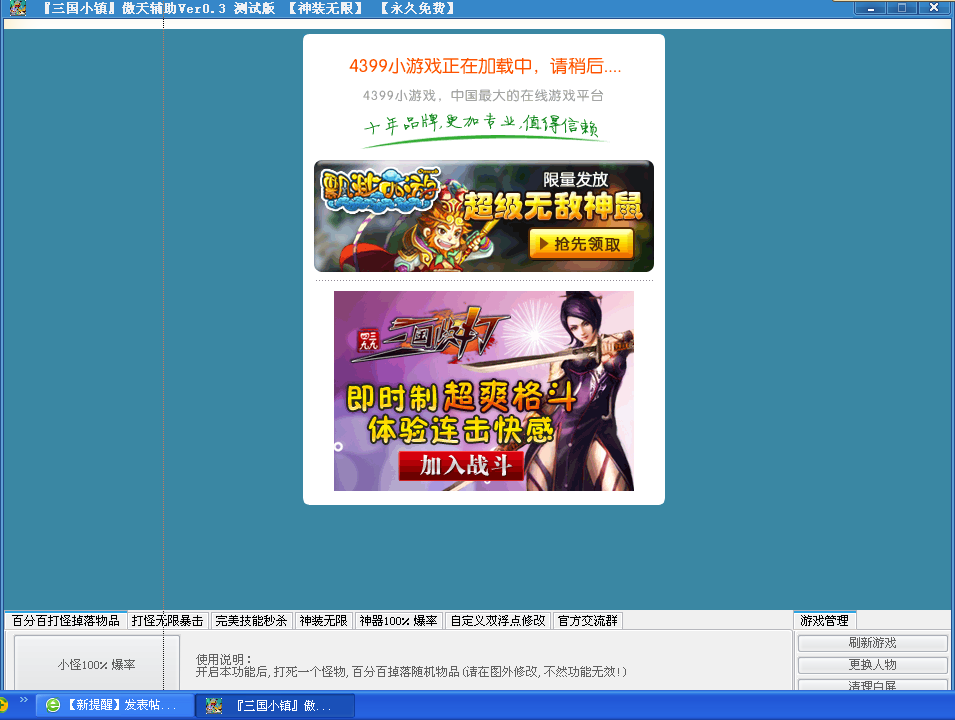Minimize the 傲天辅助 window
This screenshot has width=955, height=720.
pyautogui.click(x=870, y=8)
